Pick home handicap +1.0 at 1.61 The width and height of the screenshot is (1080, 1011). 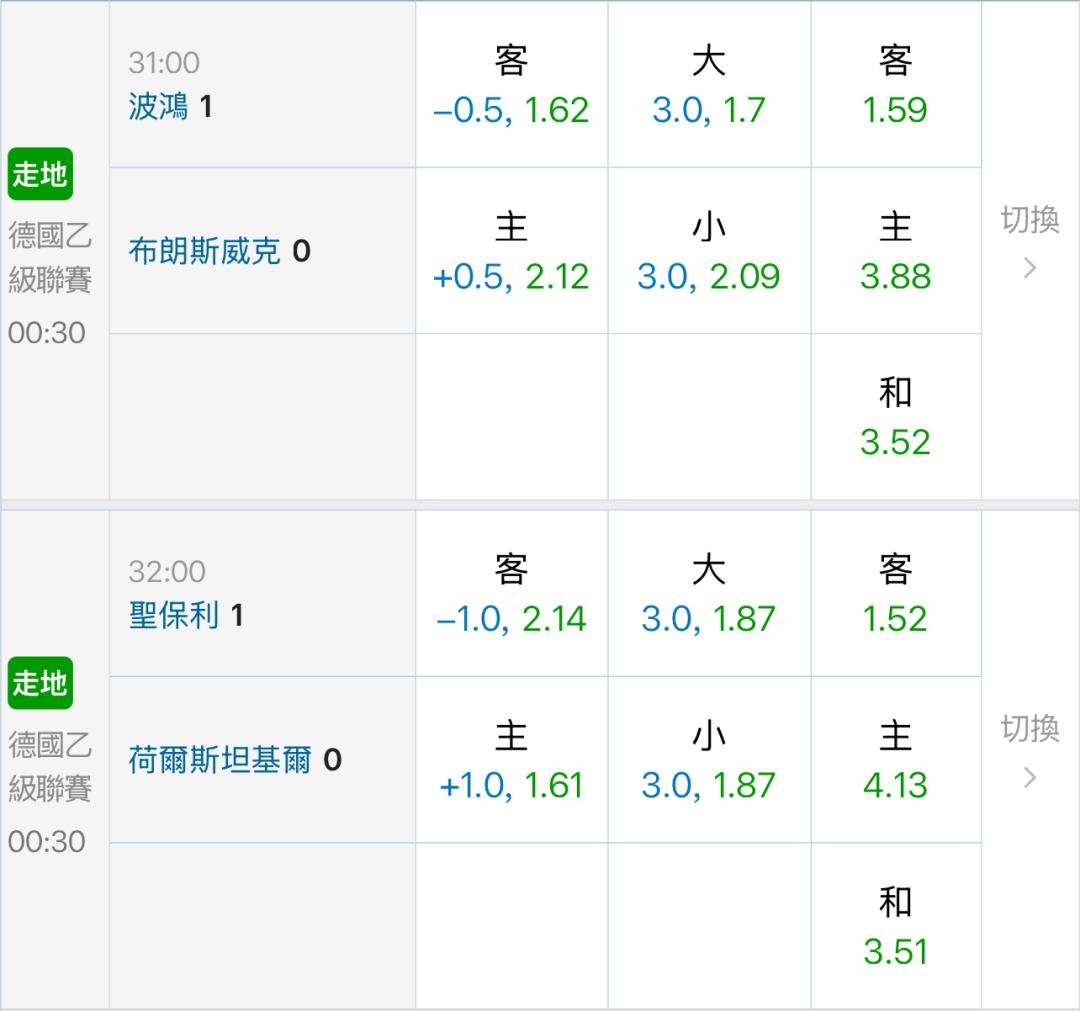pyautogui.click(x=511, y=760)
